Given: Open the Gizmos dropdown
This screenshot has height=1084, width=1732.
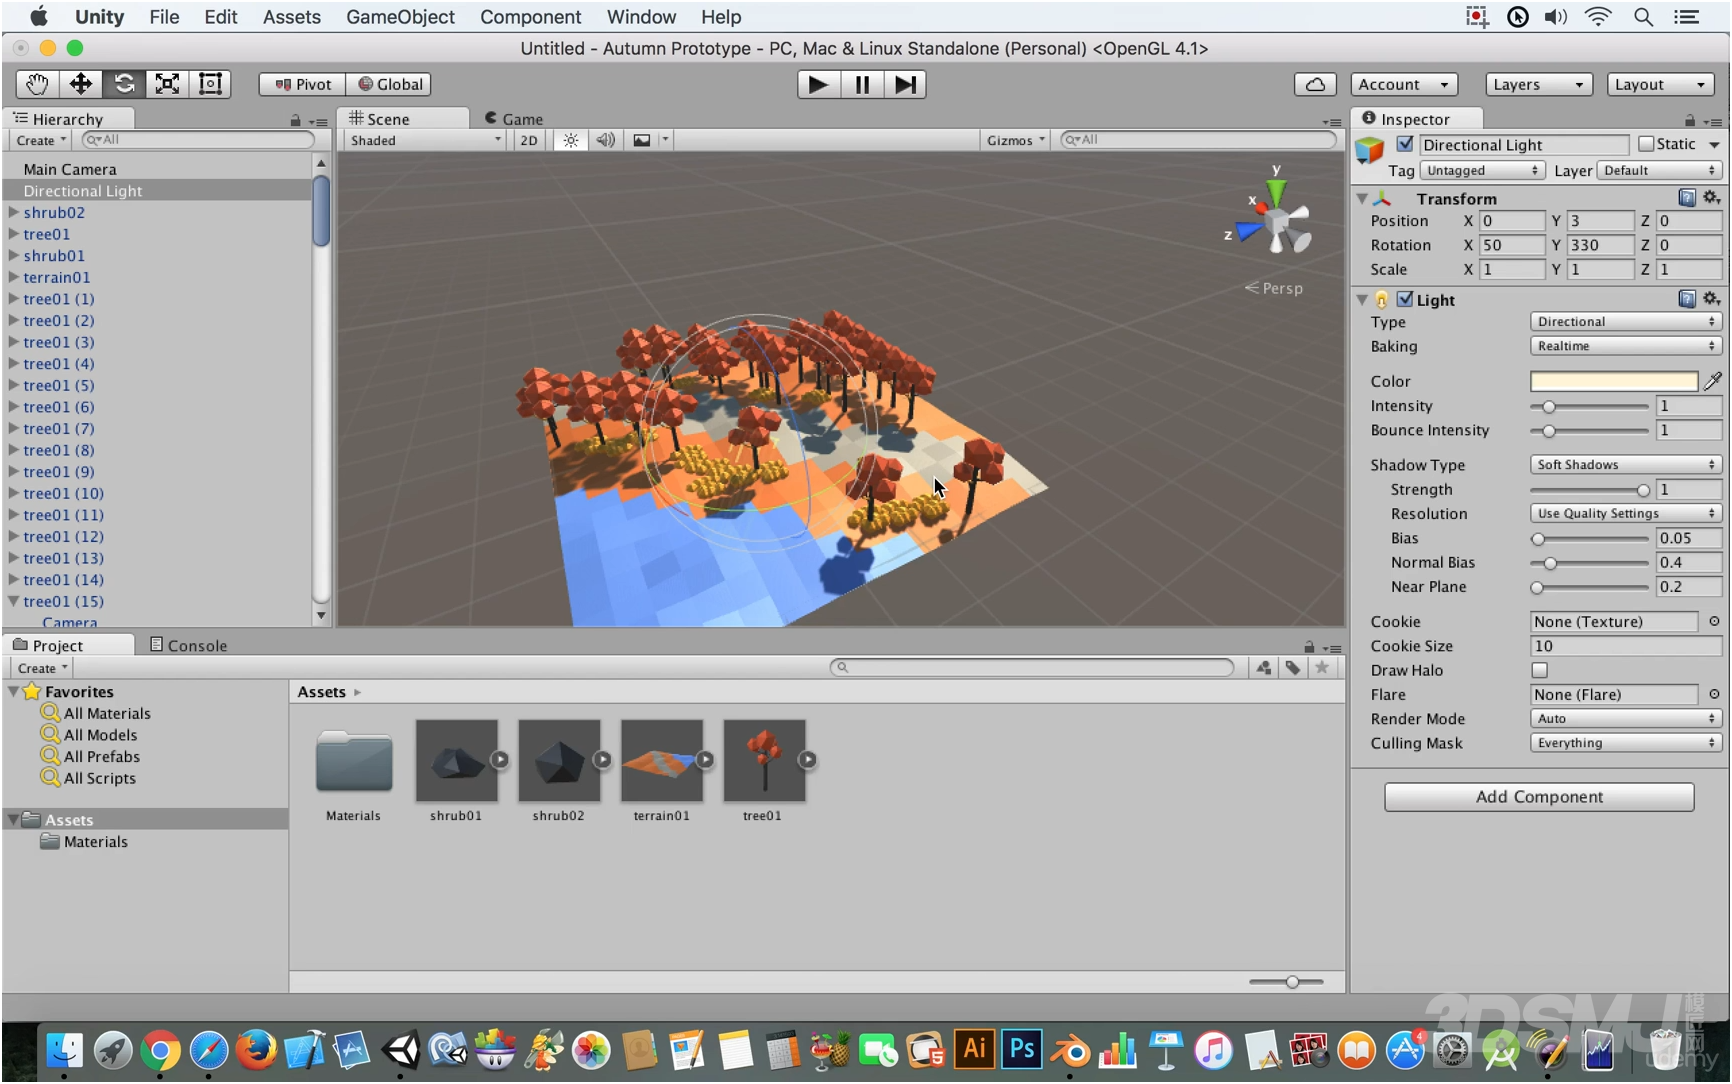Looking at the screenshot, I should point(1015,140).
